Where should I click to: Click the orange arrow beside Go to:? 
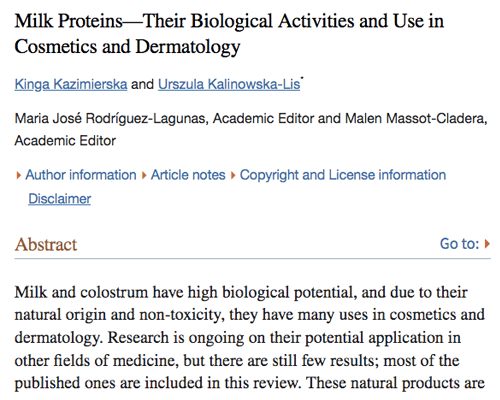coord(487,244)
